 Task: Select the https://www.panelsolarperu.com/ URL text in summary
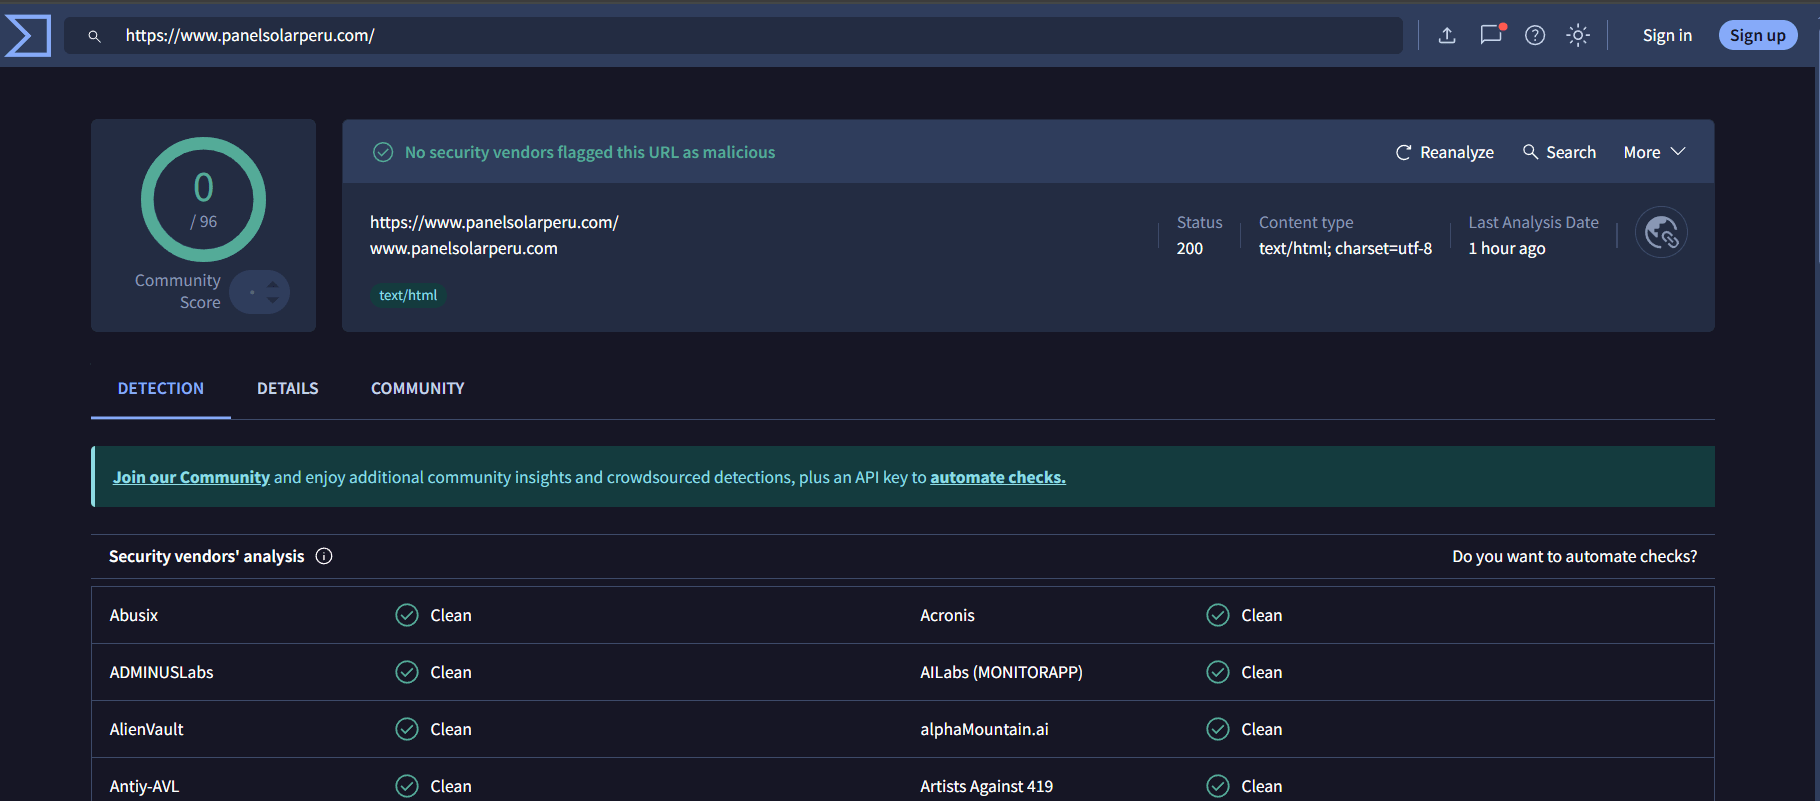(494, 222)
